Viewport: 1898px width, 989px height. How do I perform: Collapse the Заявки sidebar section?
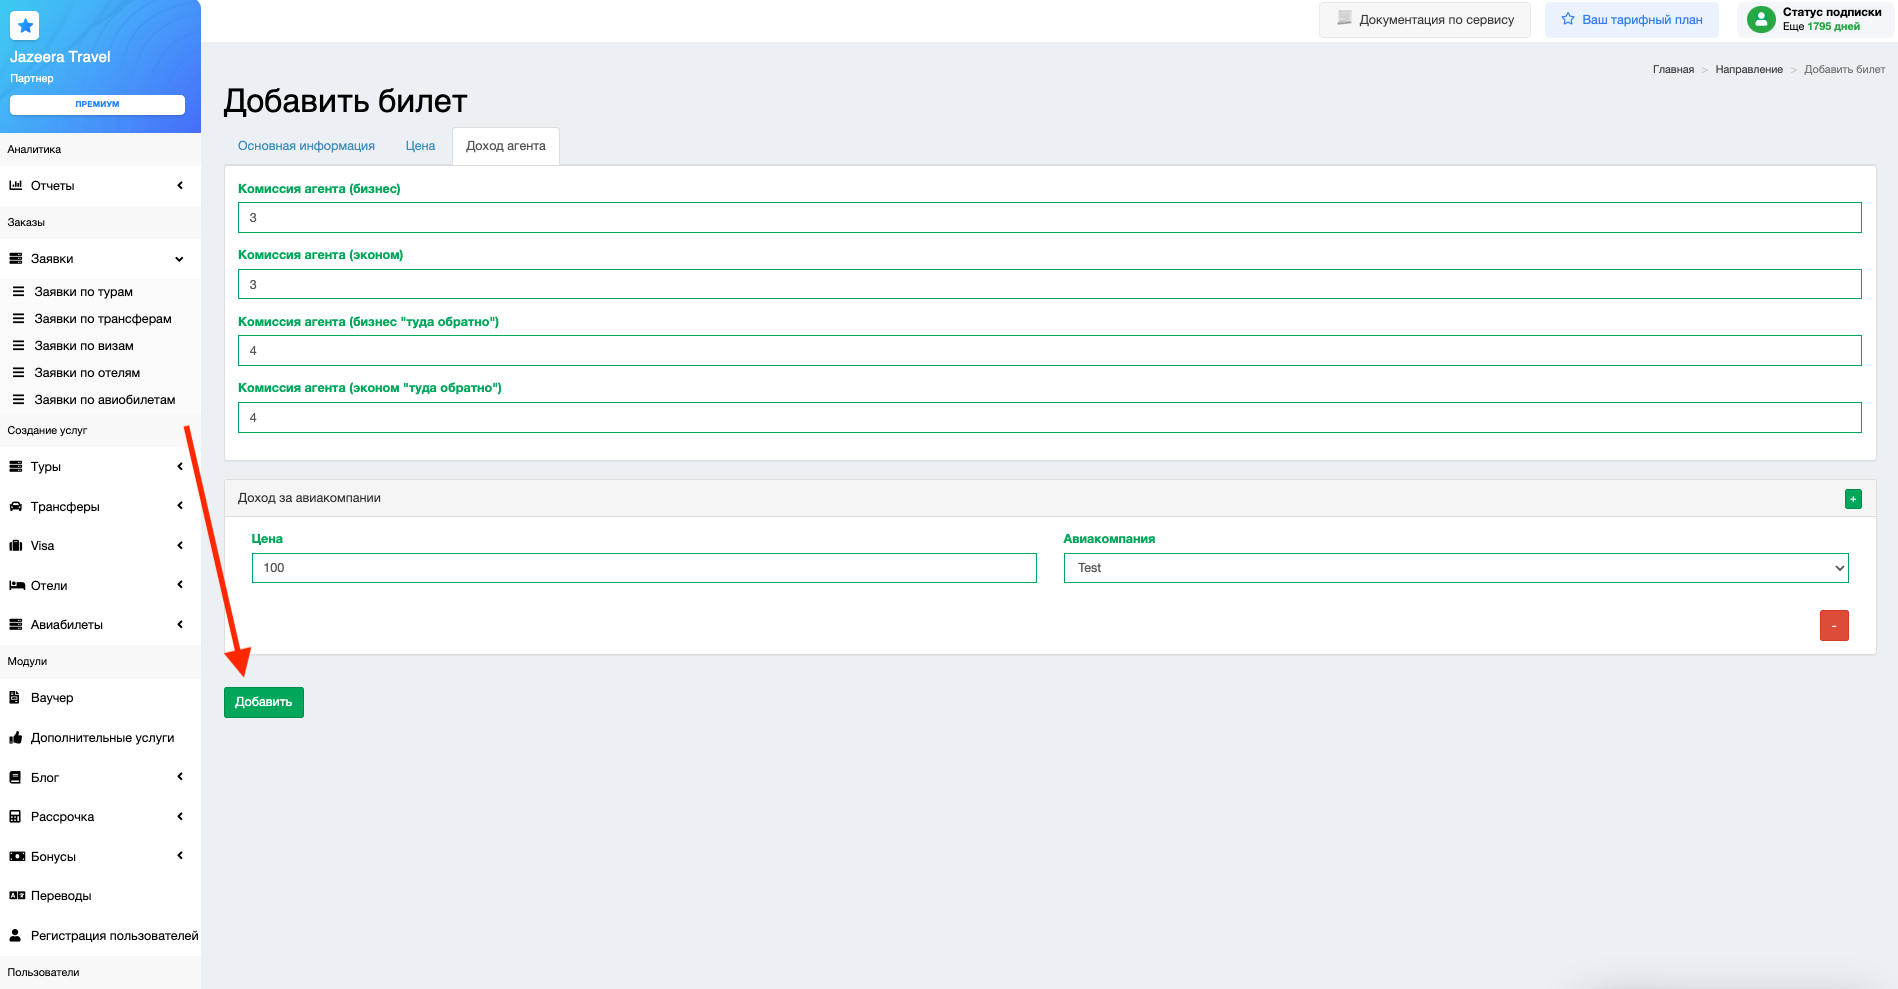click(x=95, y=259)
